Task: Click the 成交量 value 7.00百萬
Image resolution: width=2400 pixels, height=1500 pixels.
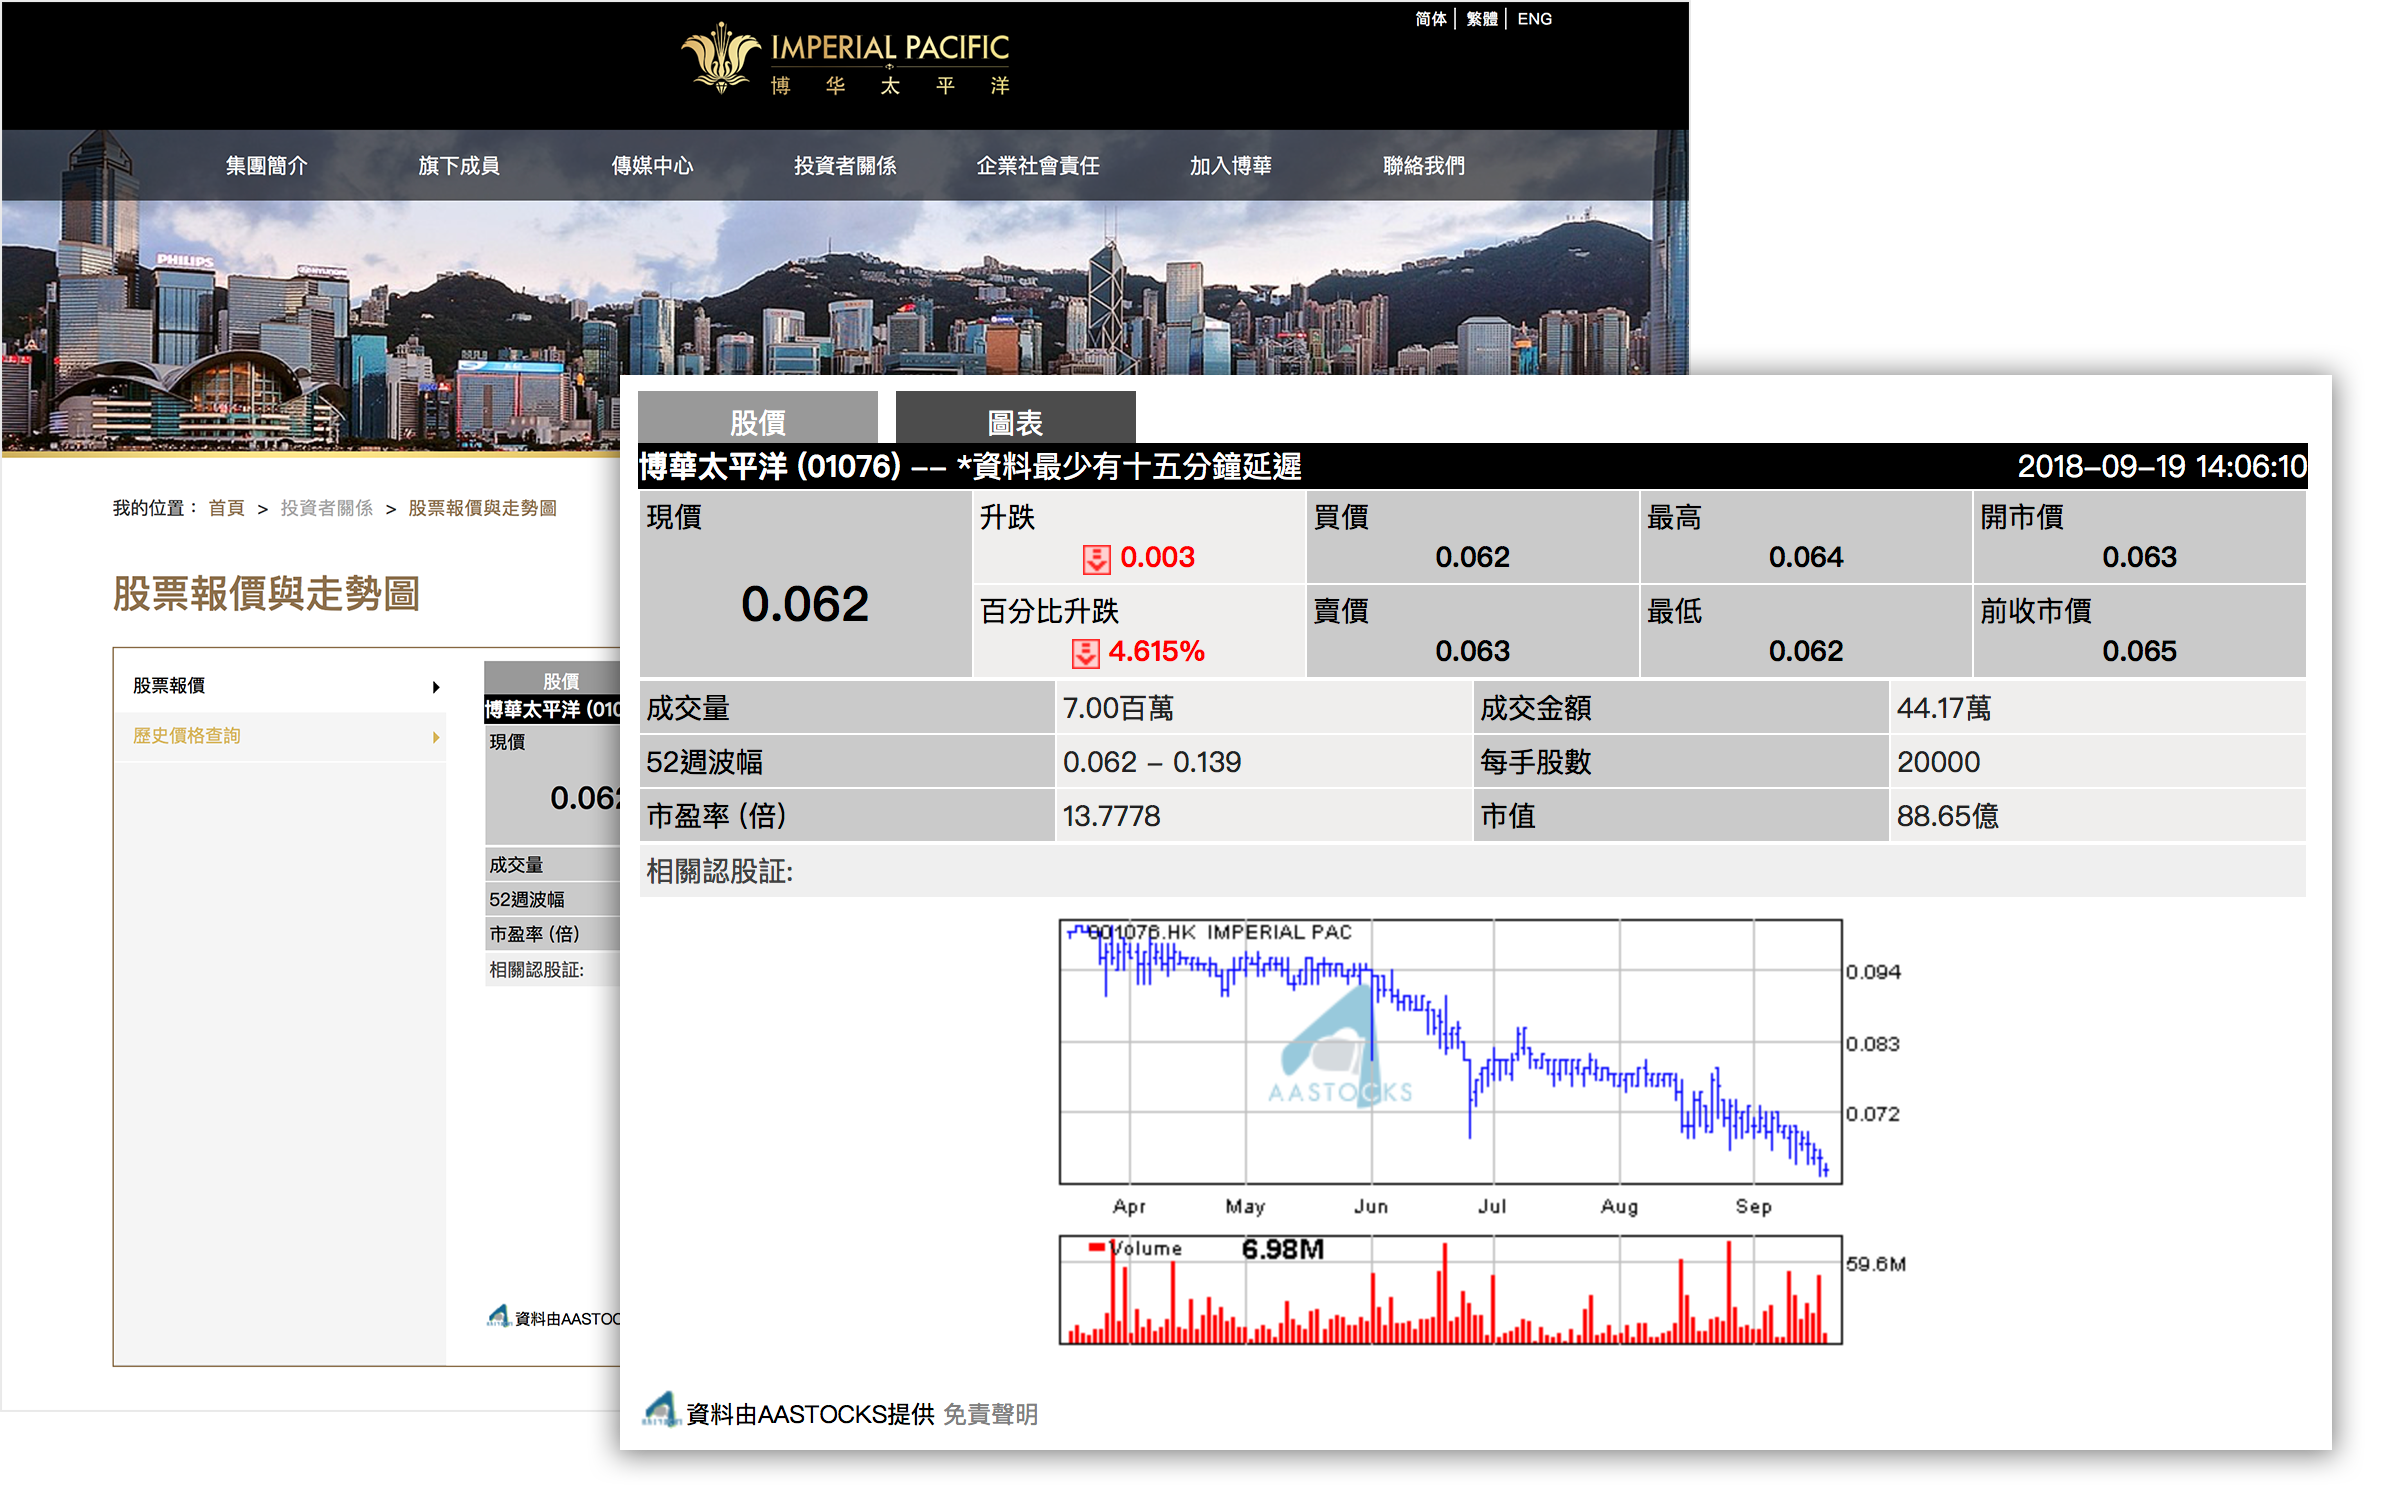Action: tap(1118, 708)
